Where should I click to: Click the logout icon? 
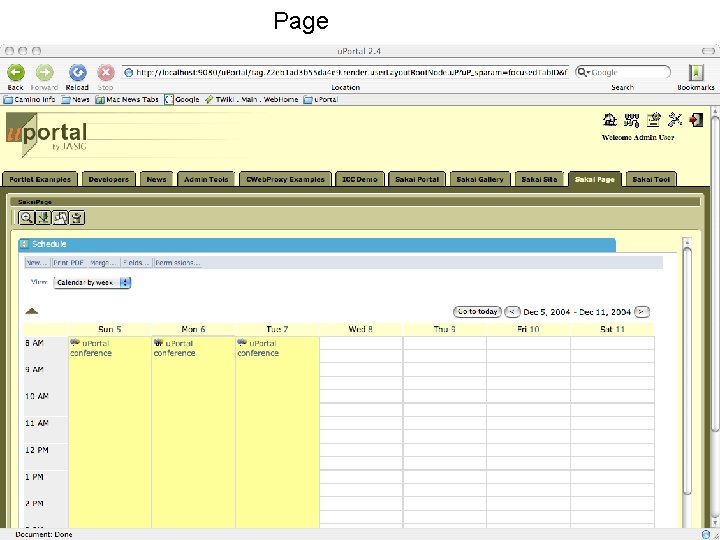coord(696,120)
